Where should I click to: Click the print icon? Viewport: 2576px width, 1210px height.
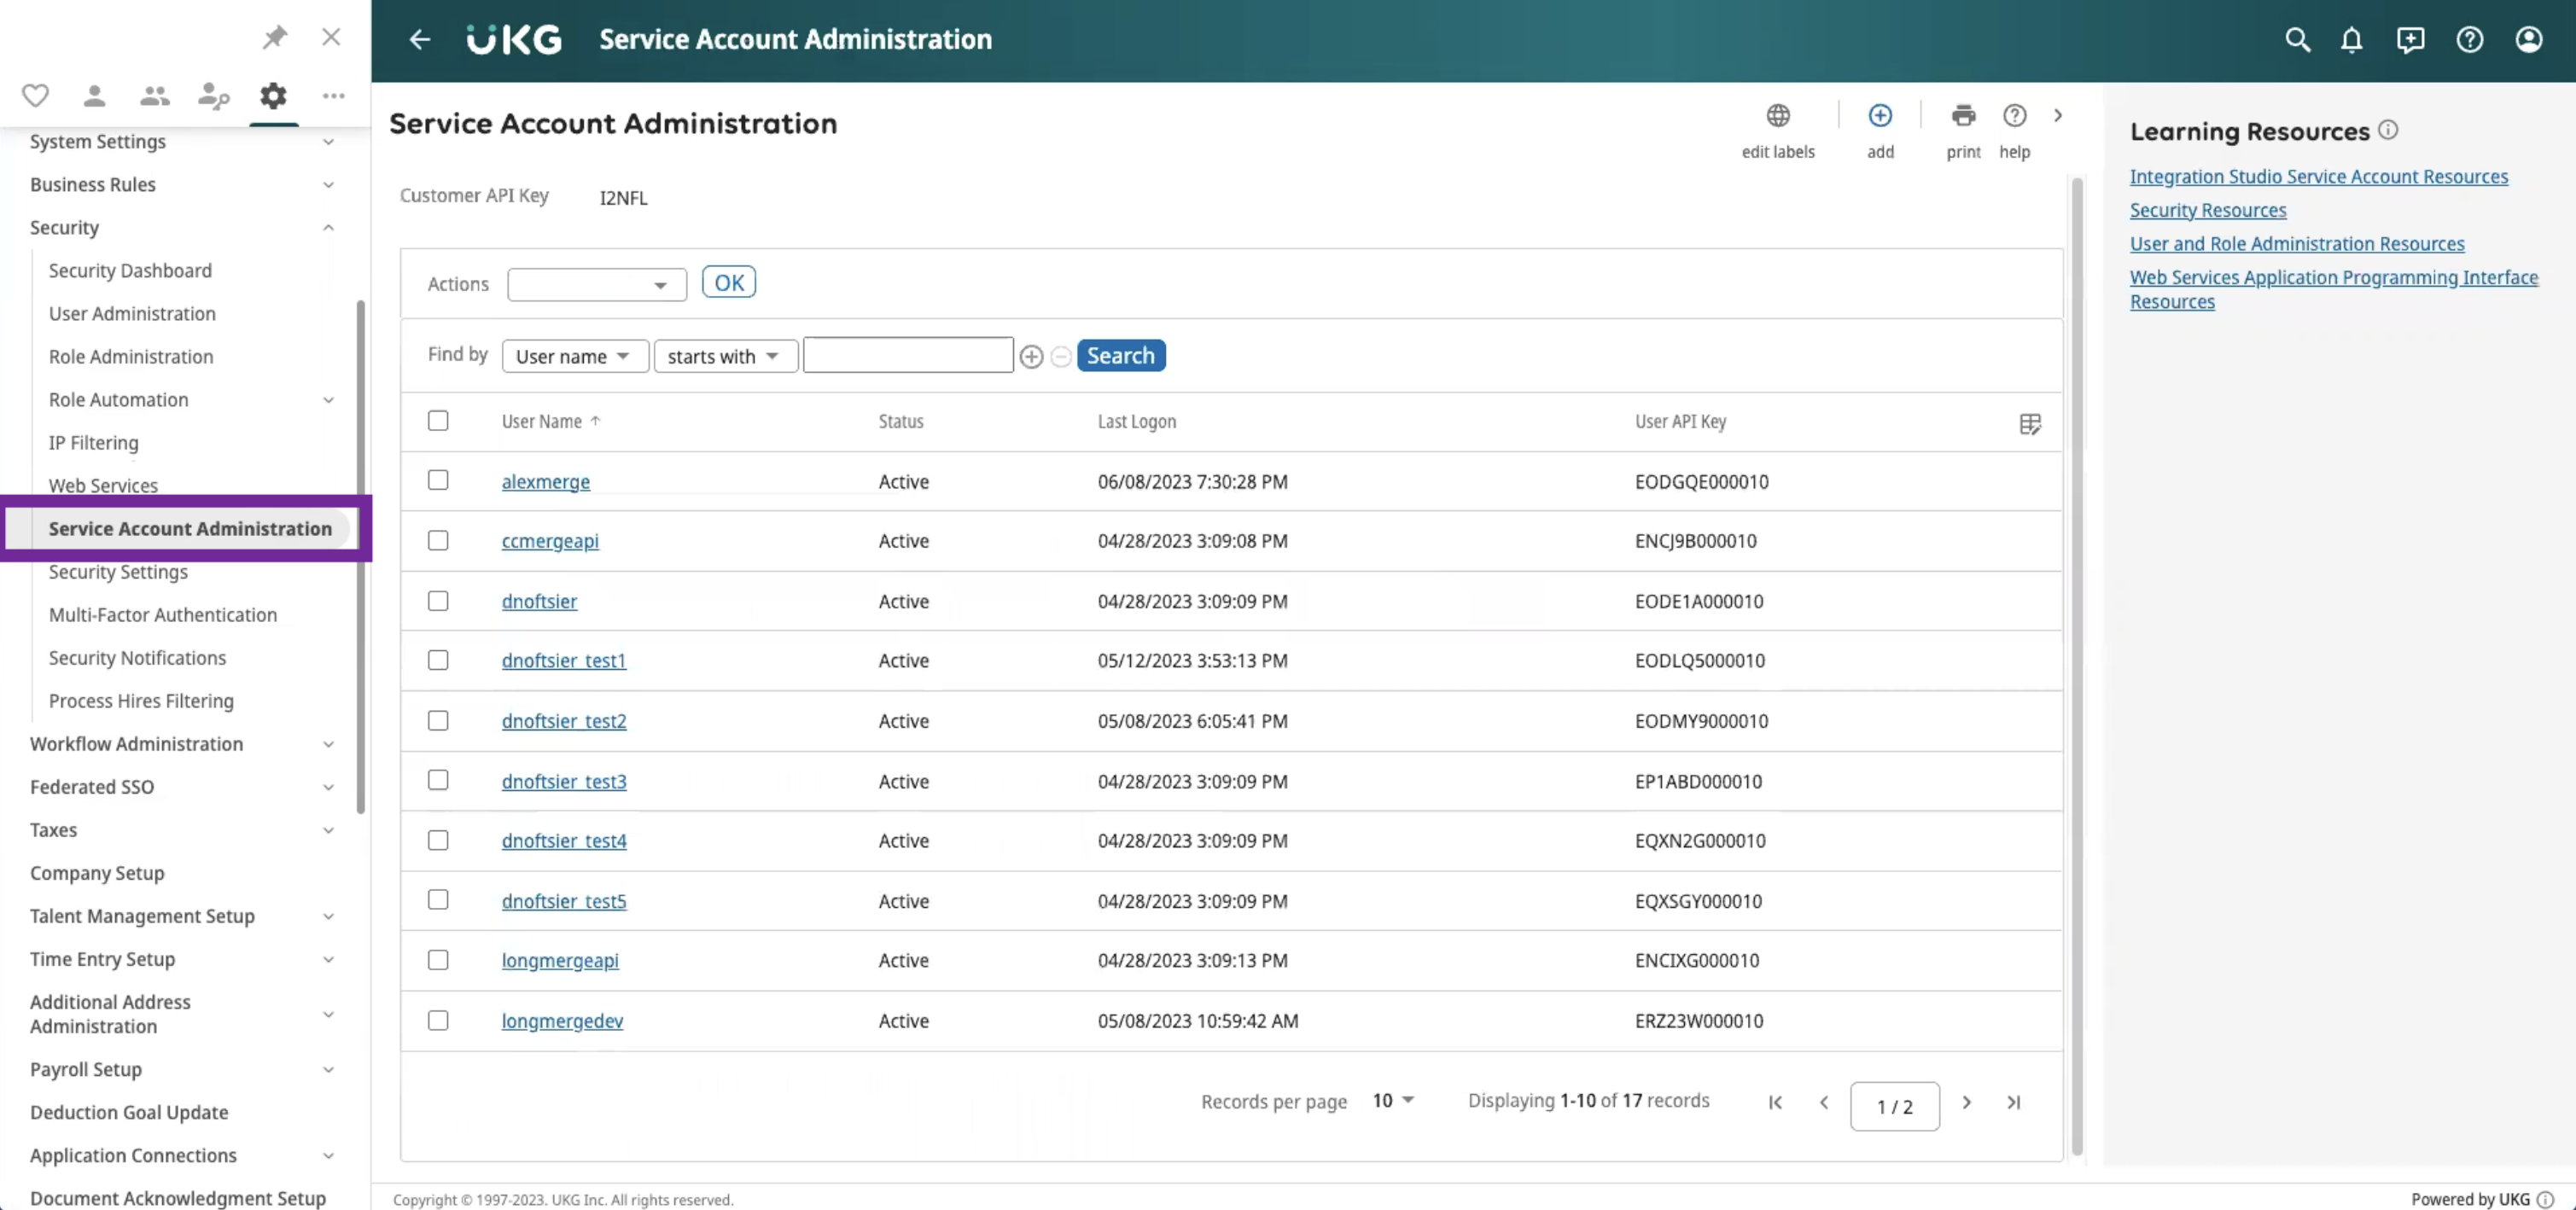(x=1962, y=116)
